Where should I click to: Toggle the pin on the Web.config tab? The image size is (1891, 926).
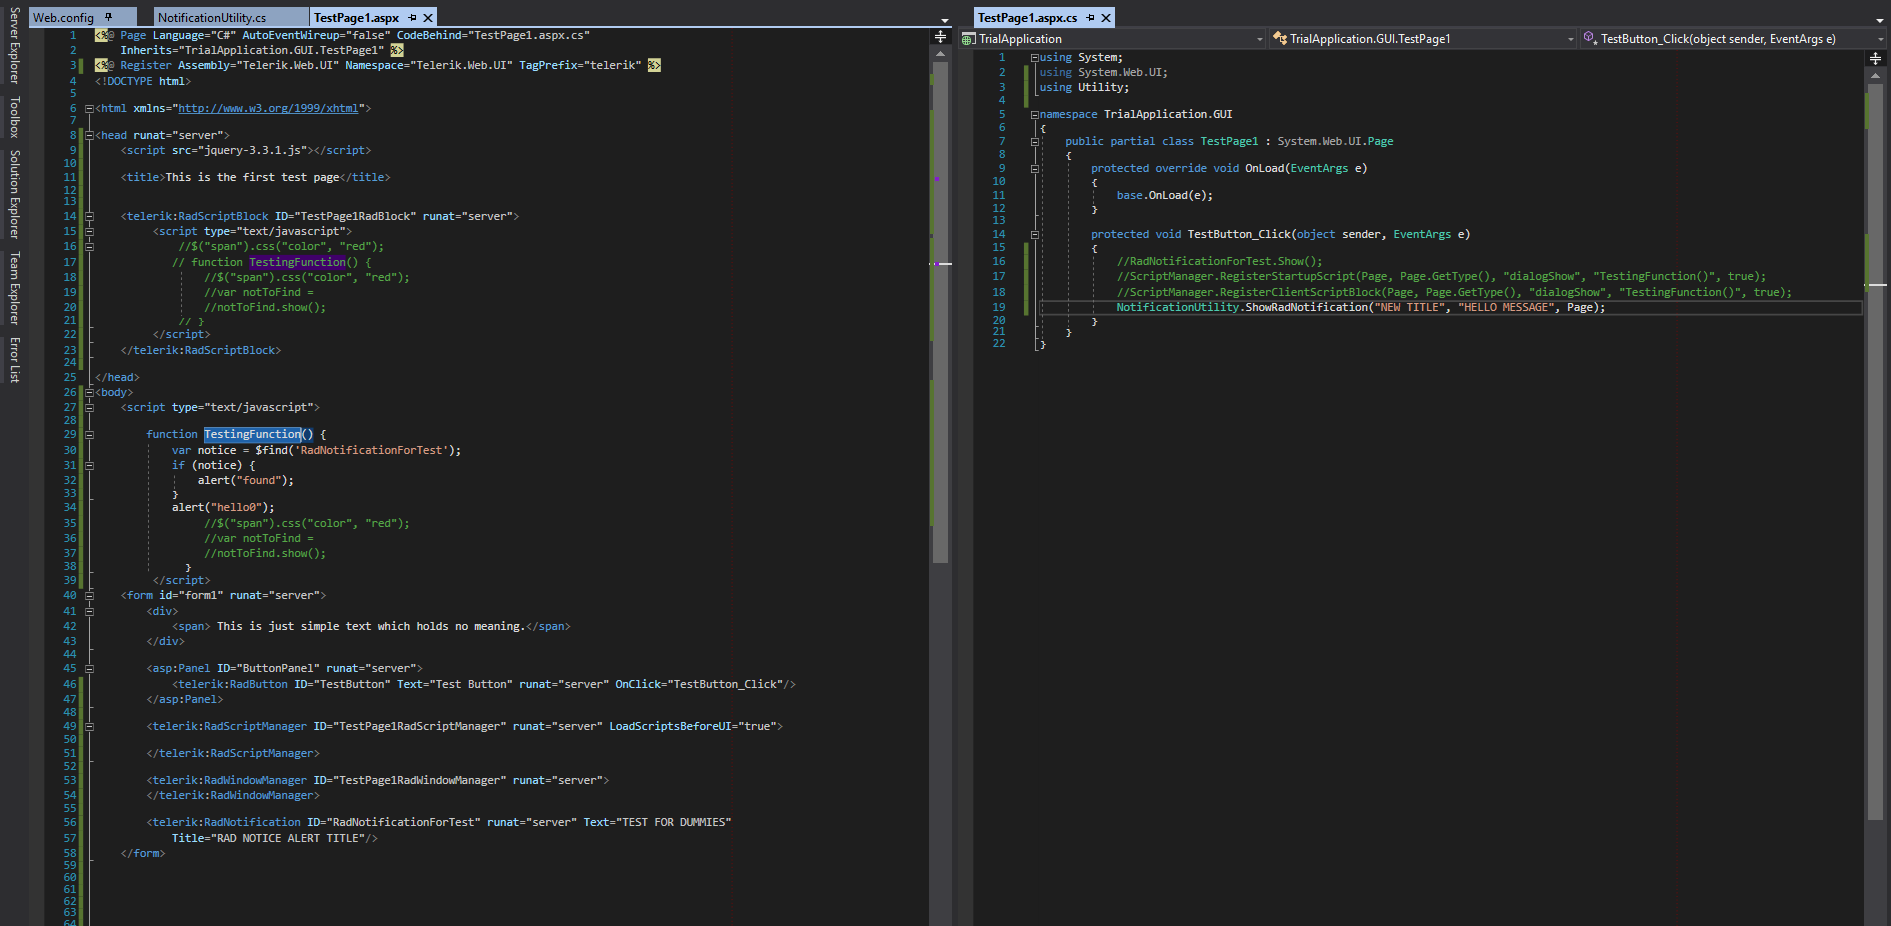coord(108,18)
